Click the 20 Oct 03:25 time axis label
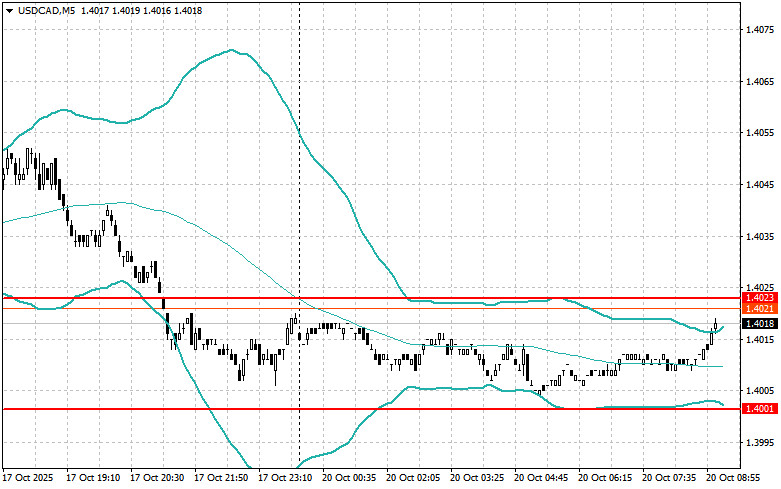Image resolution: width=781 pixels, height=489 pixels. coord(477,478)
